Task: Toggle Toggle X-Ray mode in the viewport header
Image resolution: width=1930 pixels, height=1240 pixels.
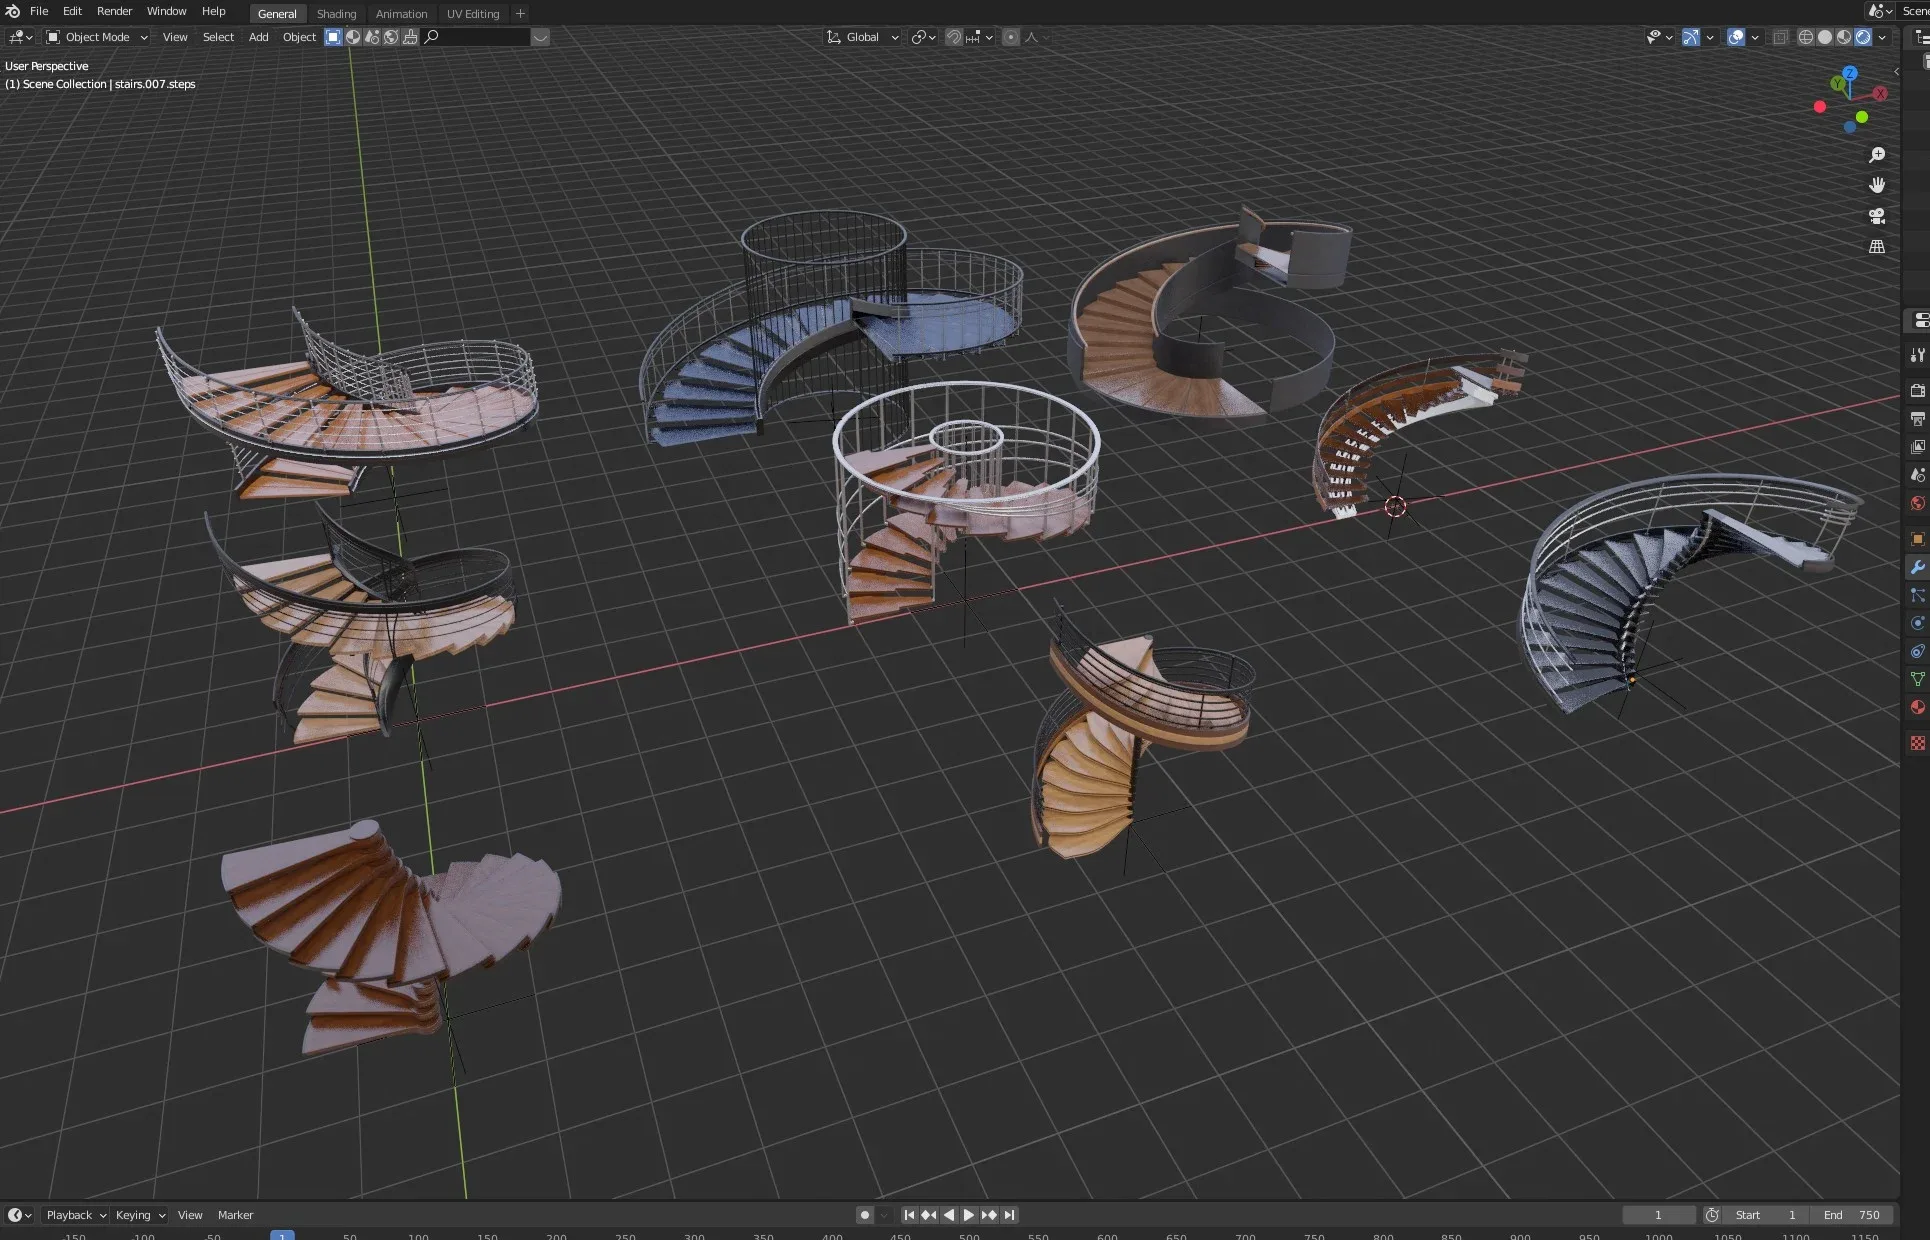Action: point(1780,37)
